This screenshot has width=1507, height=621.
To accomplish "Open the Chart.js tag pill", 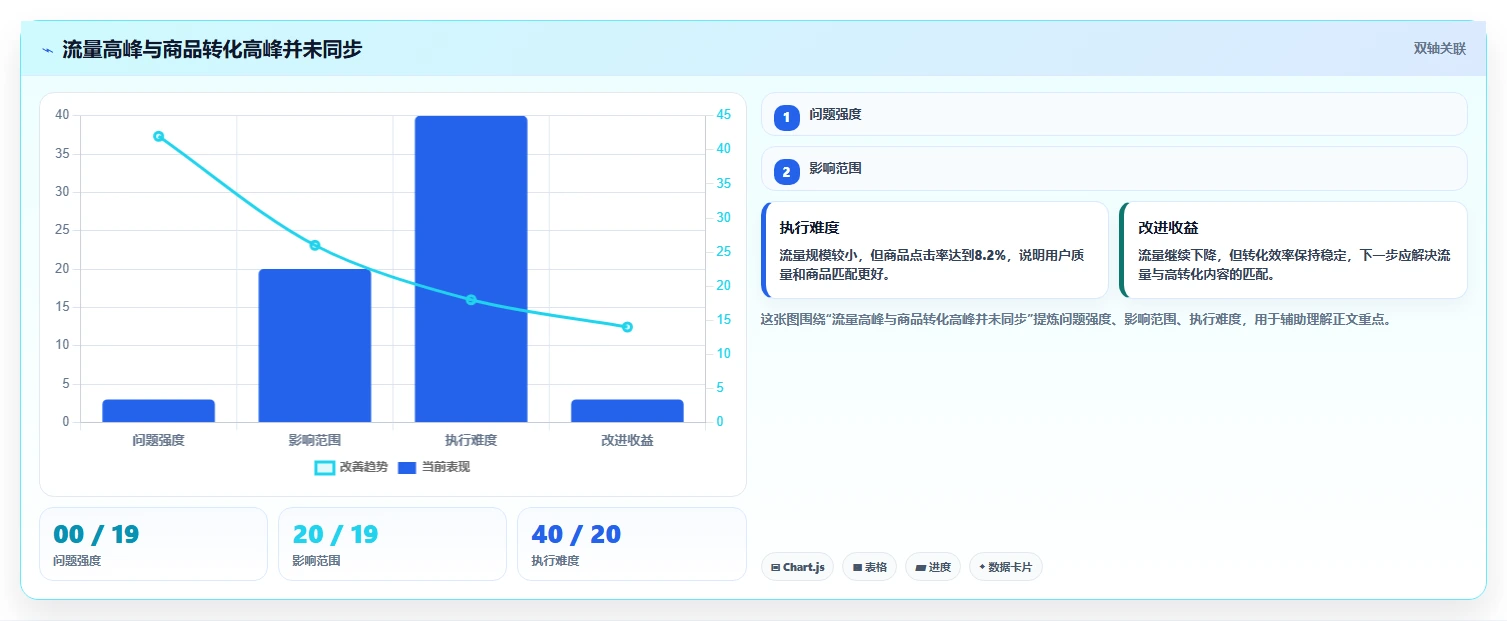I will [797, 567].
